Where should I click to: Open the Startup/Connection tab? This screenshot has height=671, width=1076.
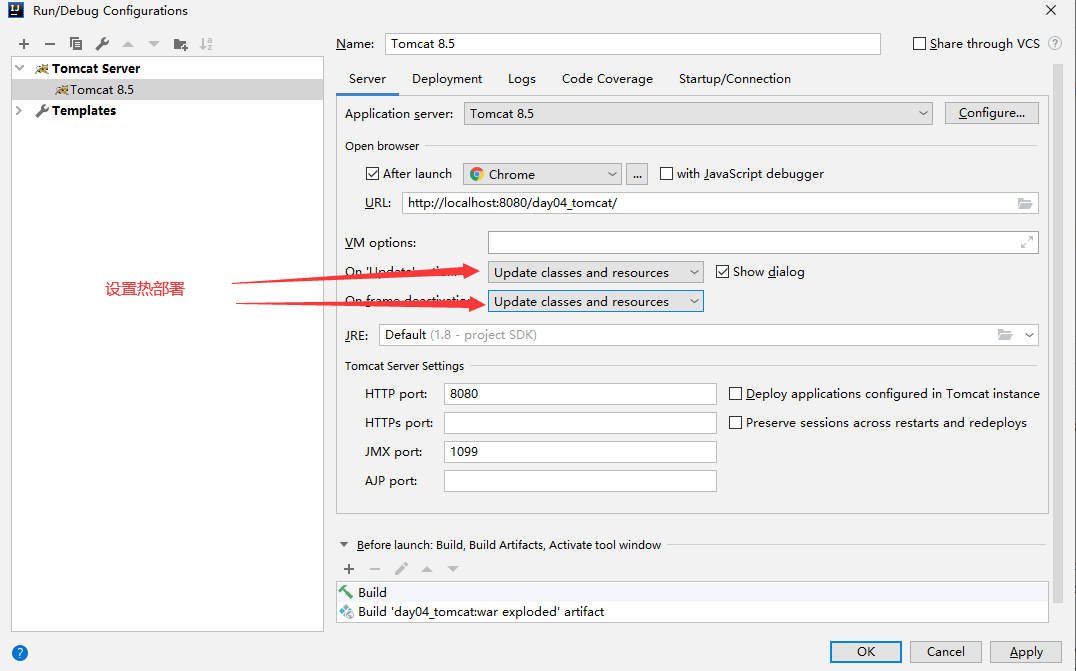click(x=734, y=79)
